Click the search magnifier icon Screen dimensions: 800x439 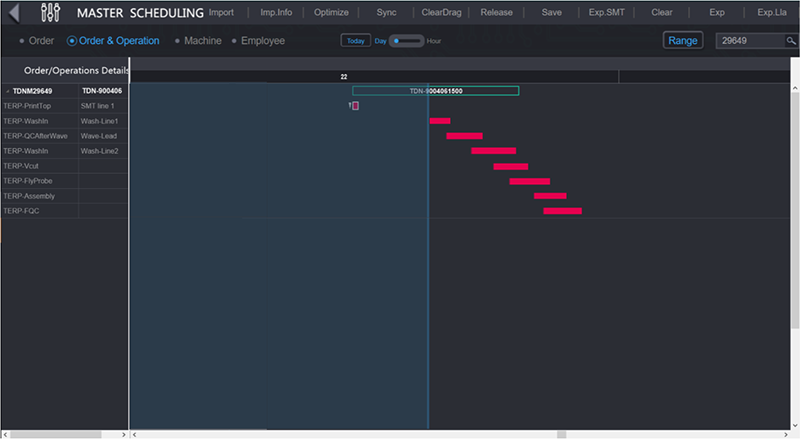[790, 41]
